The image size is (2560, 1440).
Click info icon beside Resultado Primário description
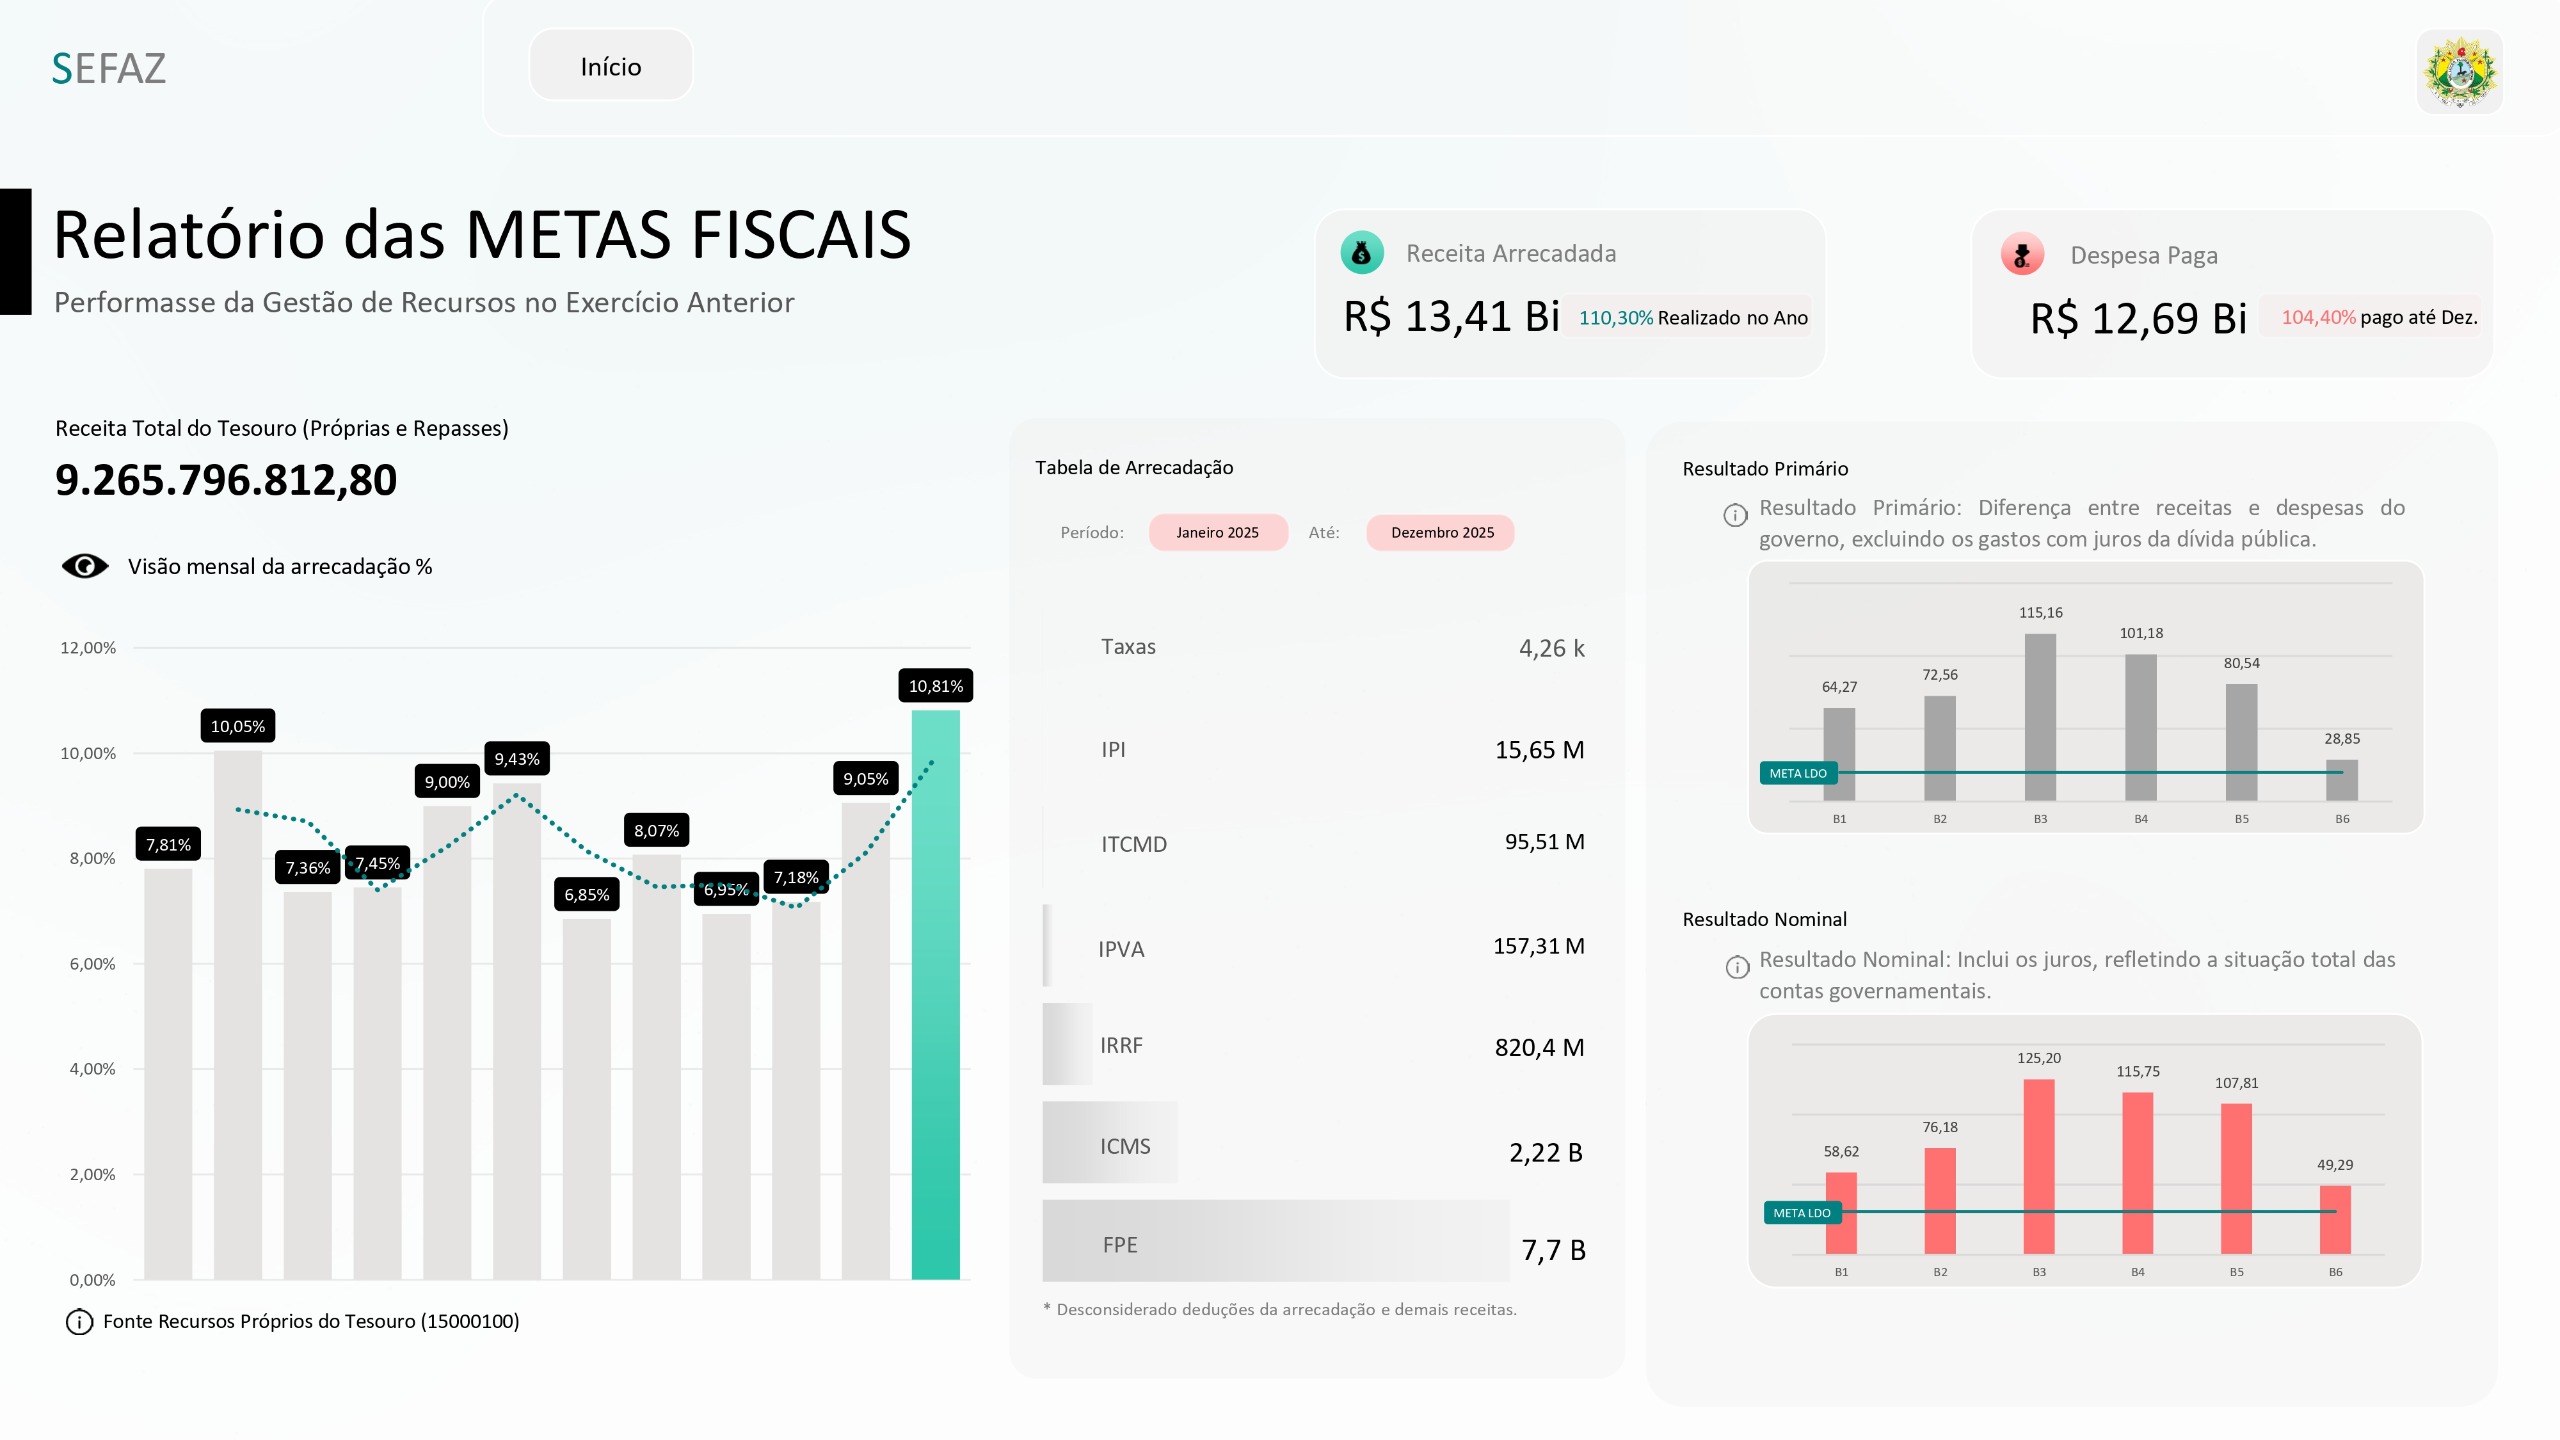tap(1735, 515)
